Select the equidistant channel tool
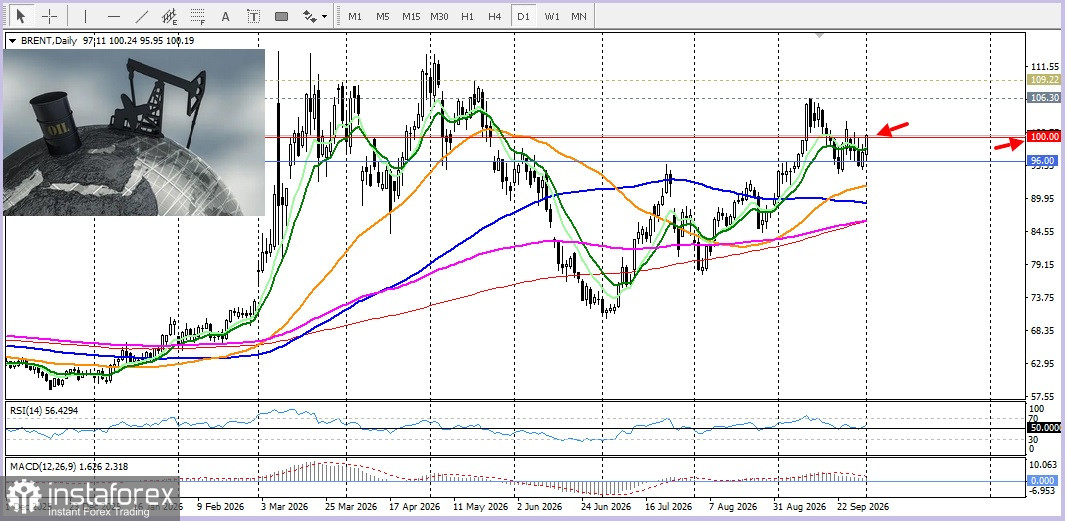Screen dimensions: 1065x521 [170, 16]
